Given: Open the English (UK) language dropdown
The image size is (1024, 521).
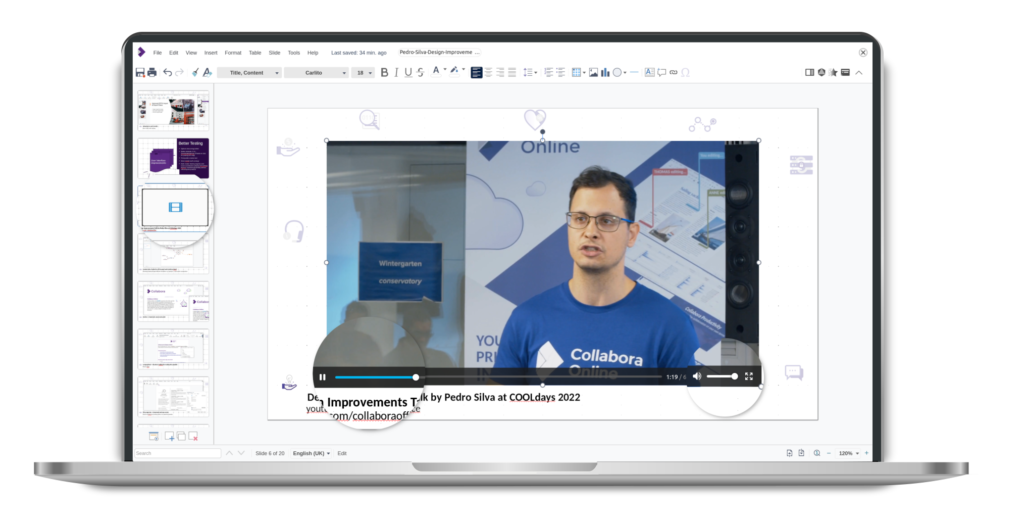Looking at the screenshot, I should tap(312, 453).
